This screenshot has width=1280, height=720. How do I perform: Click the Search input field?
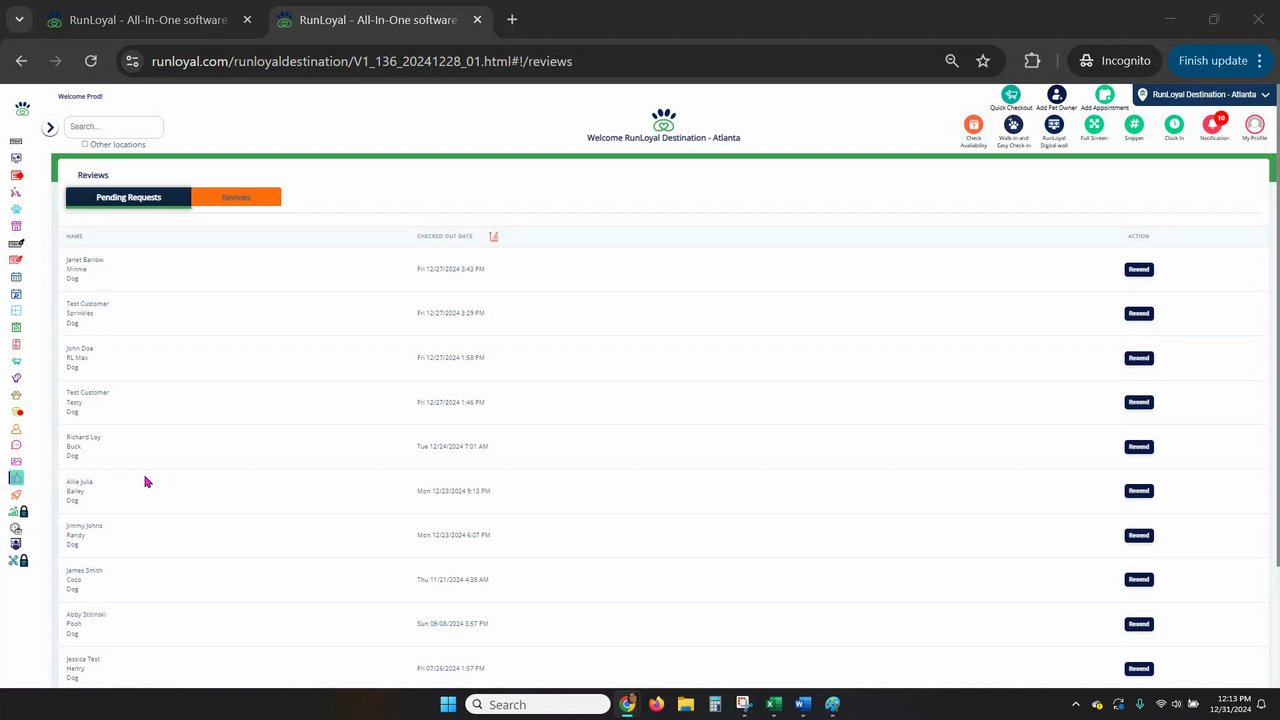tap(114, 126)
